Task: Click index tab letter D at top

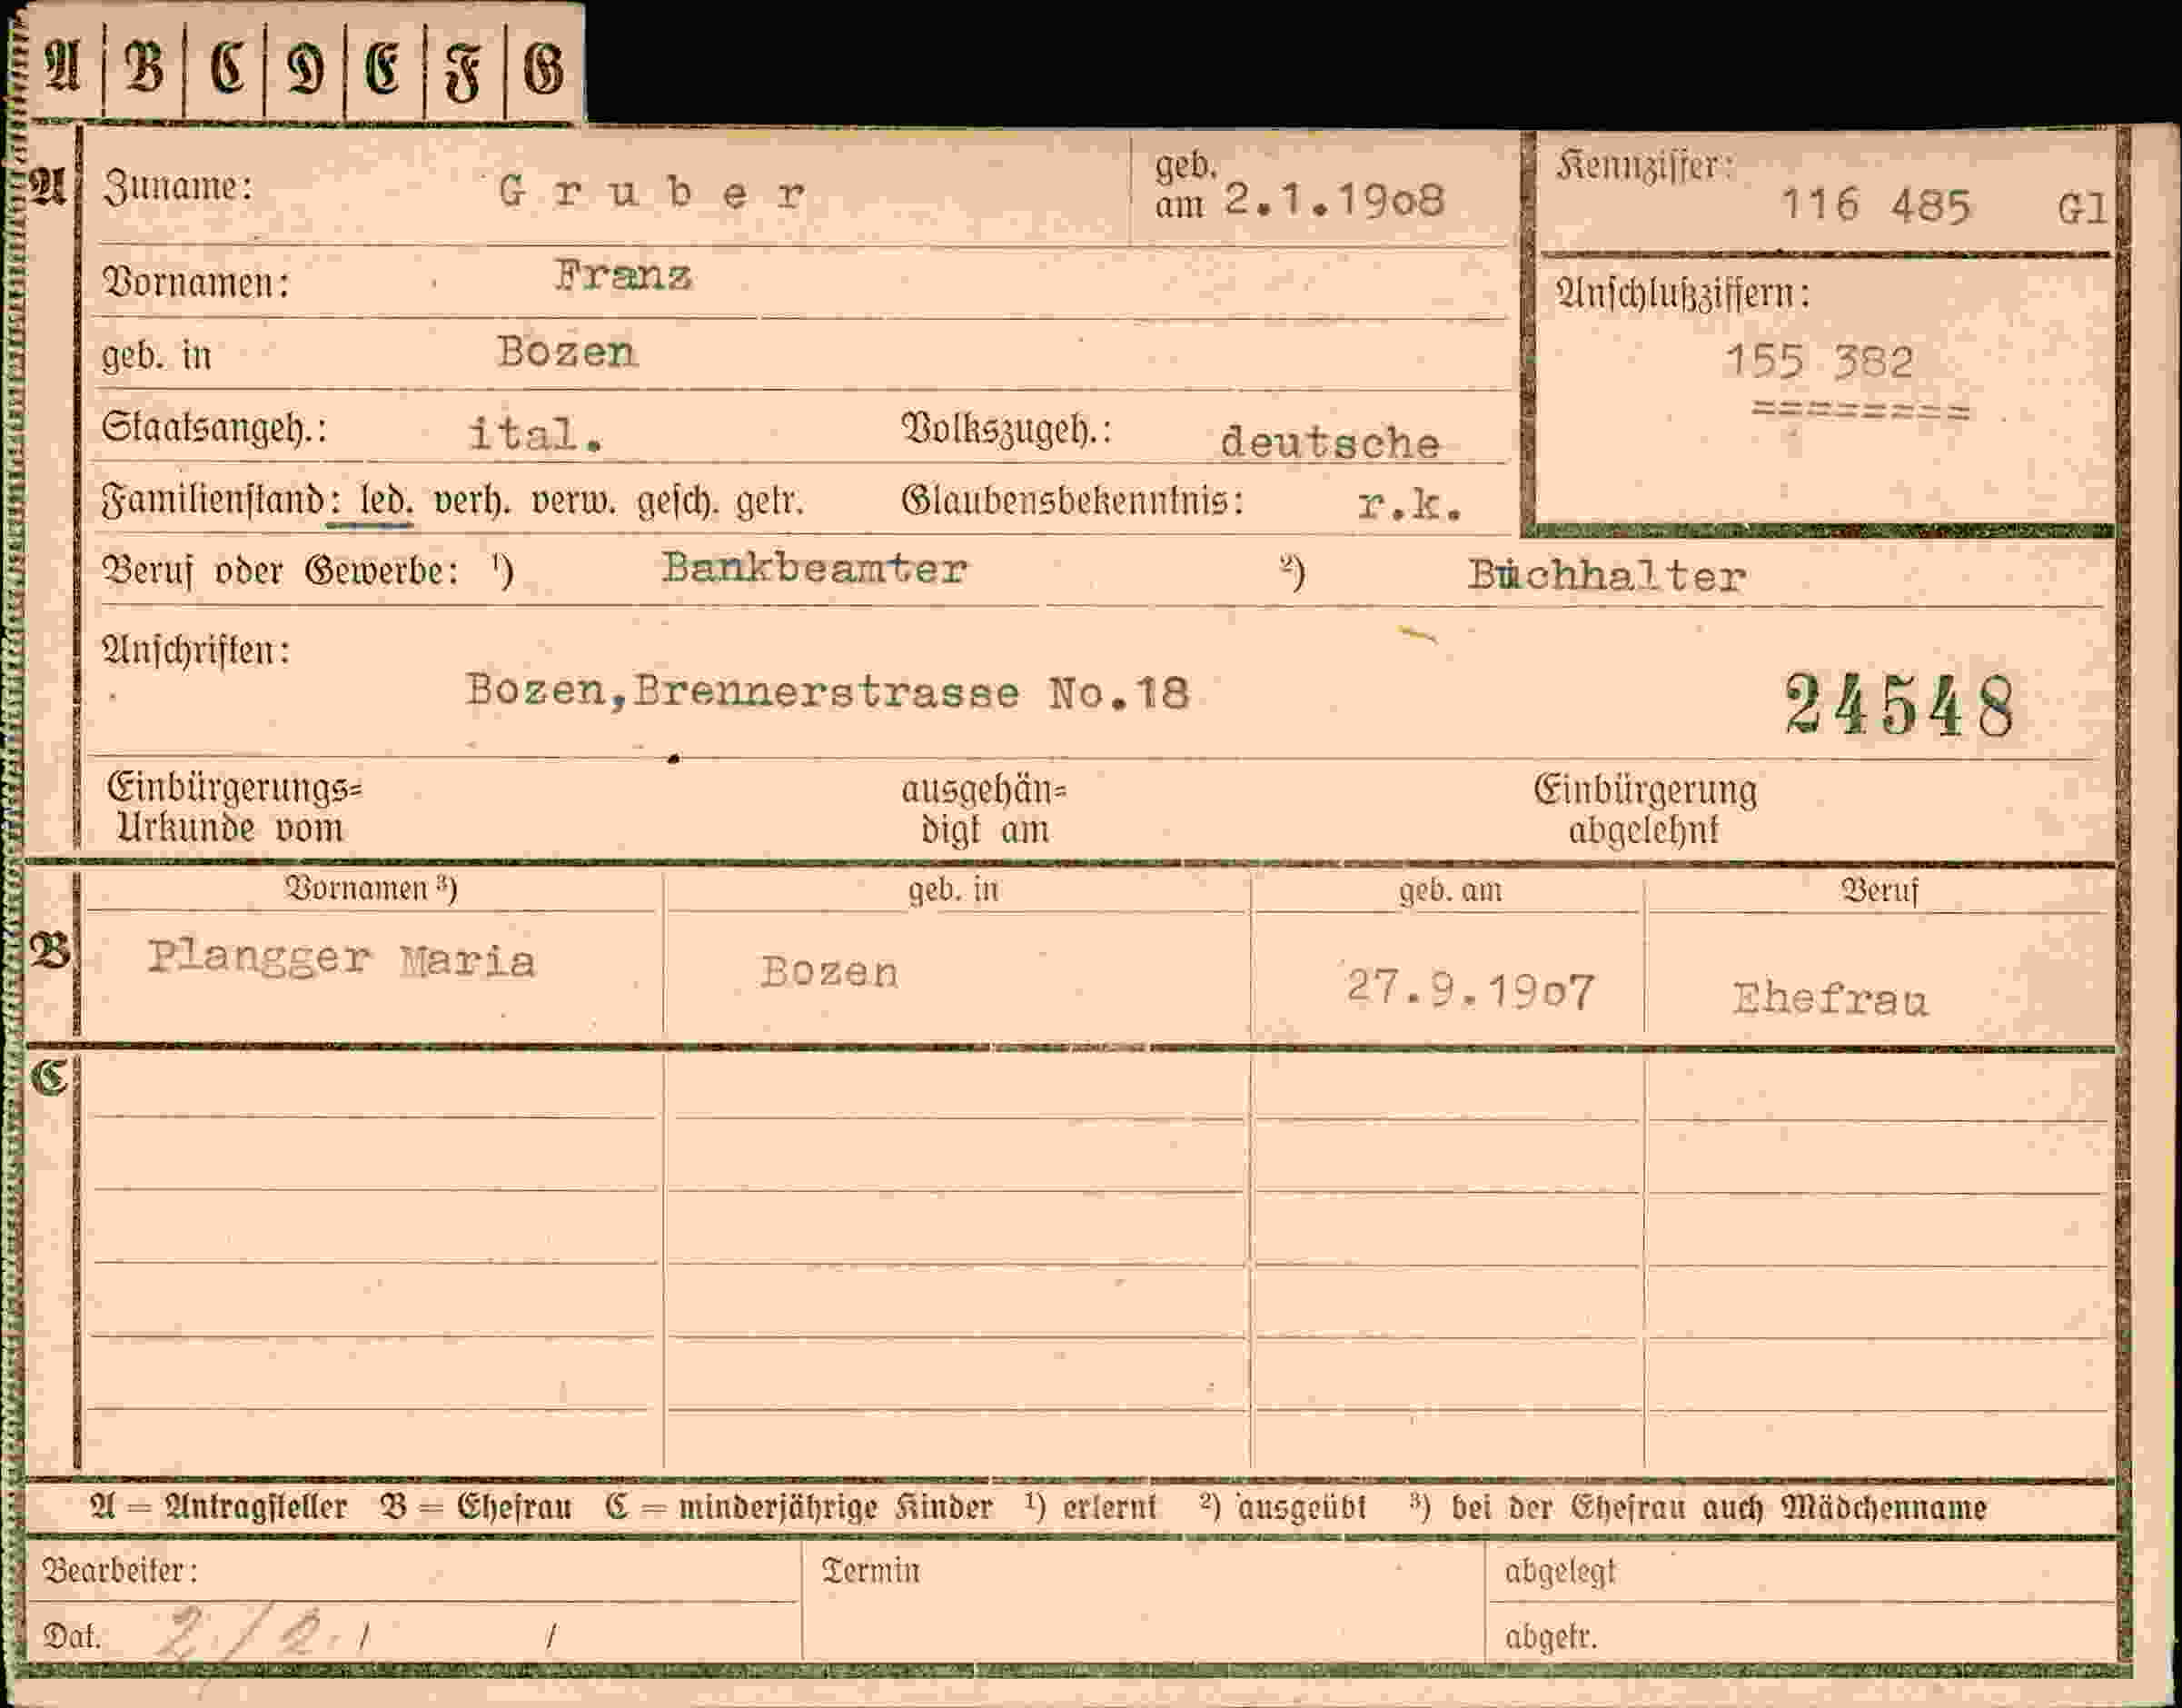Action: pos(305,70)
